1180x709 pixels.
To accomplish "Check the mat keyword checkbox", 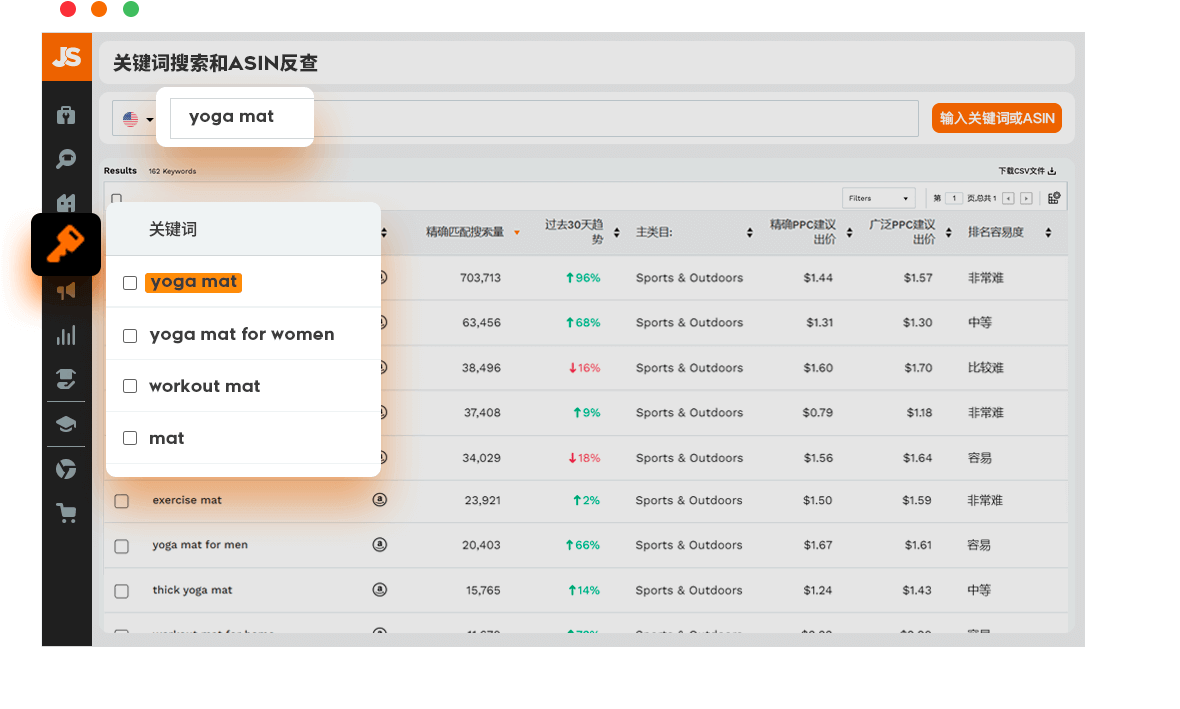I will (130, 438).
